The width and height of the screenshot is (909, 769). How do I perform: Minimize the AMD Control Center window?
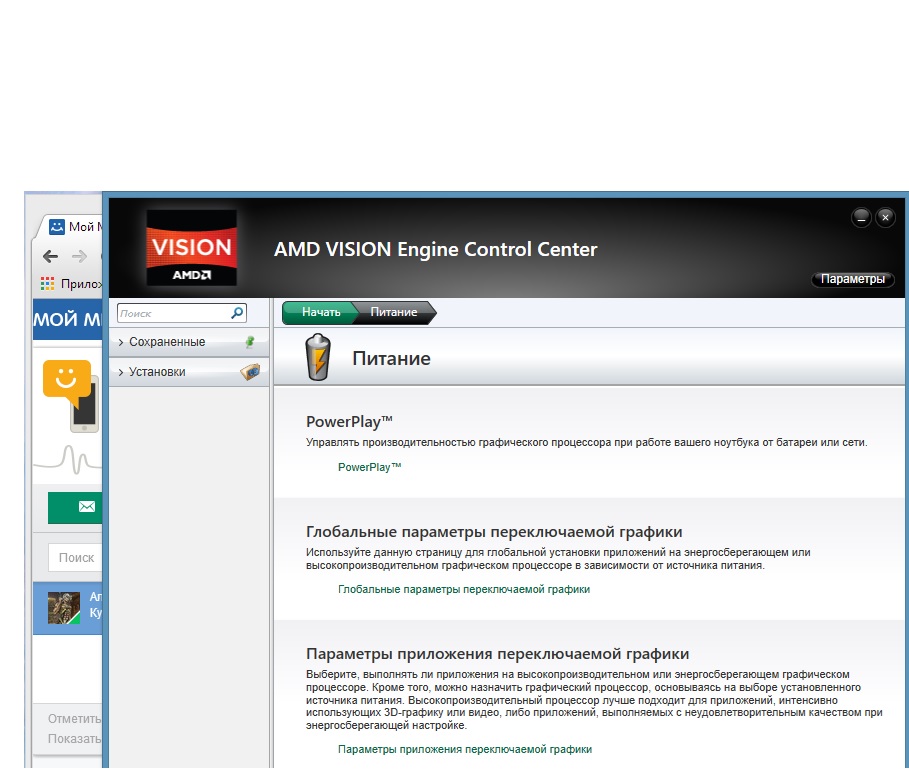861,218
